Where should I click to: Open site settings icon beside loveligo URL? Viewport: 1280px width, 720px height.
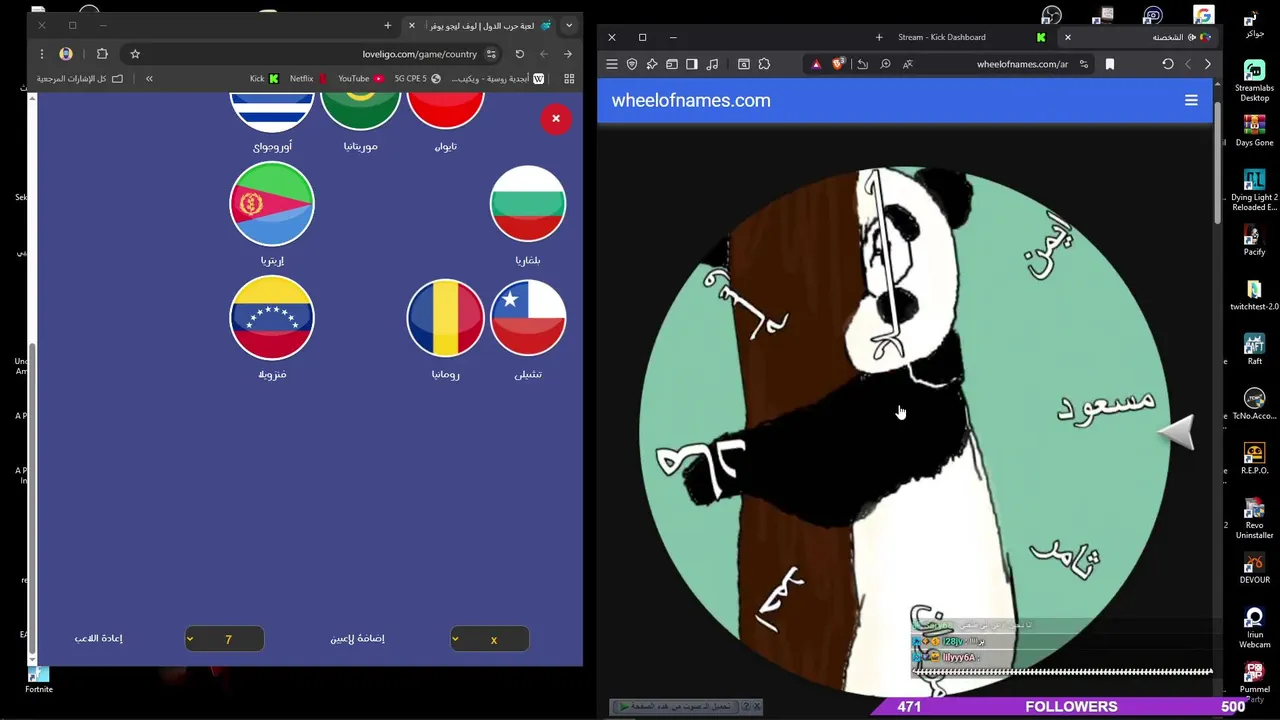coord(491,54)
